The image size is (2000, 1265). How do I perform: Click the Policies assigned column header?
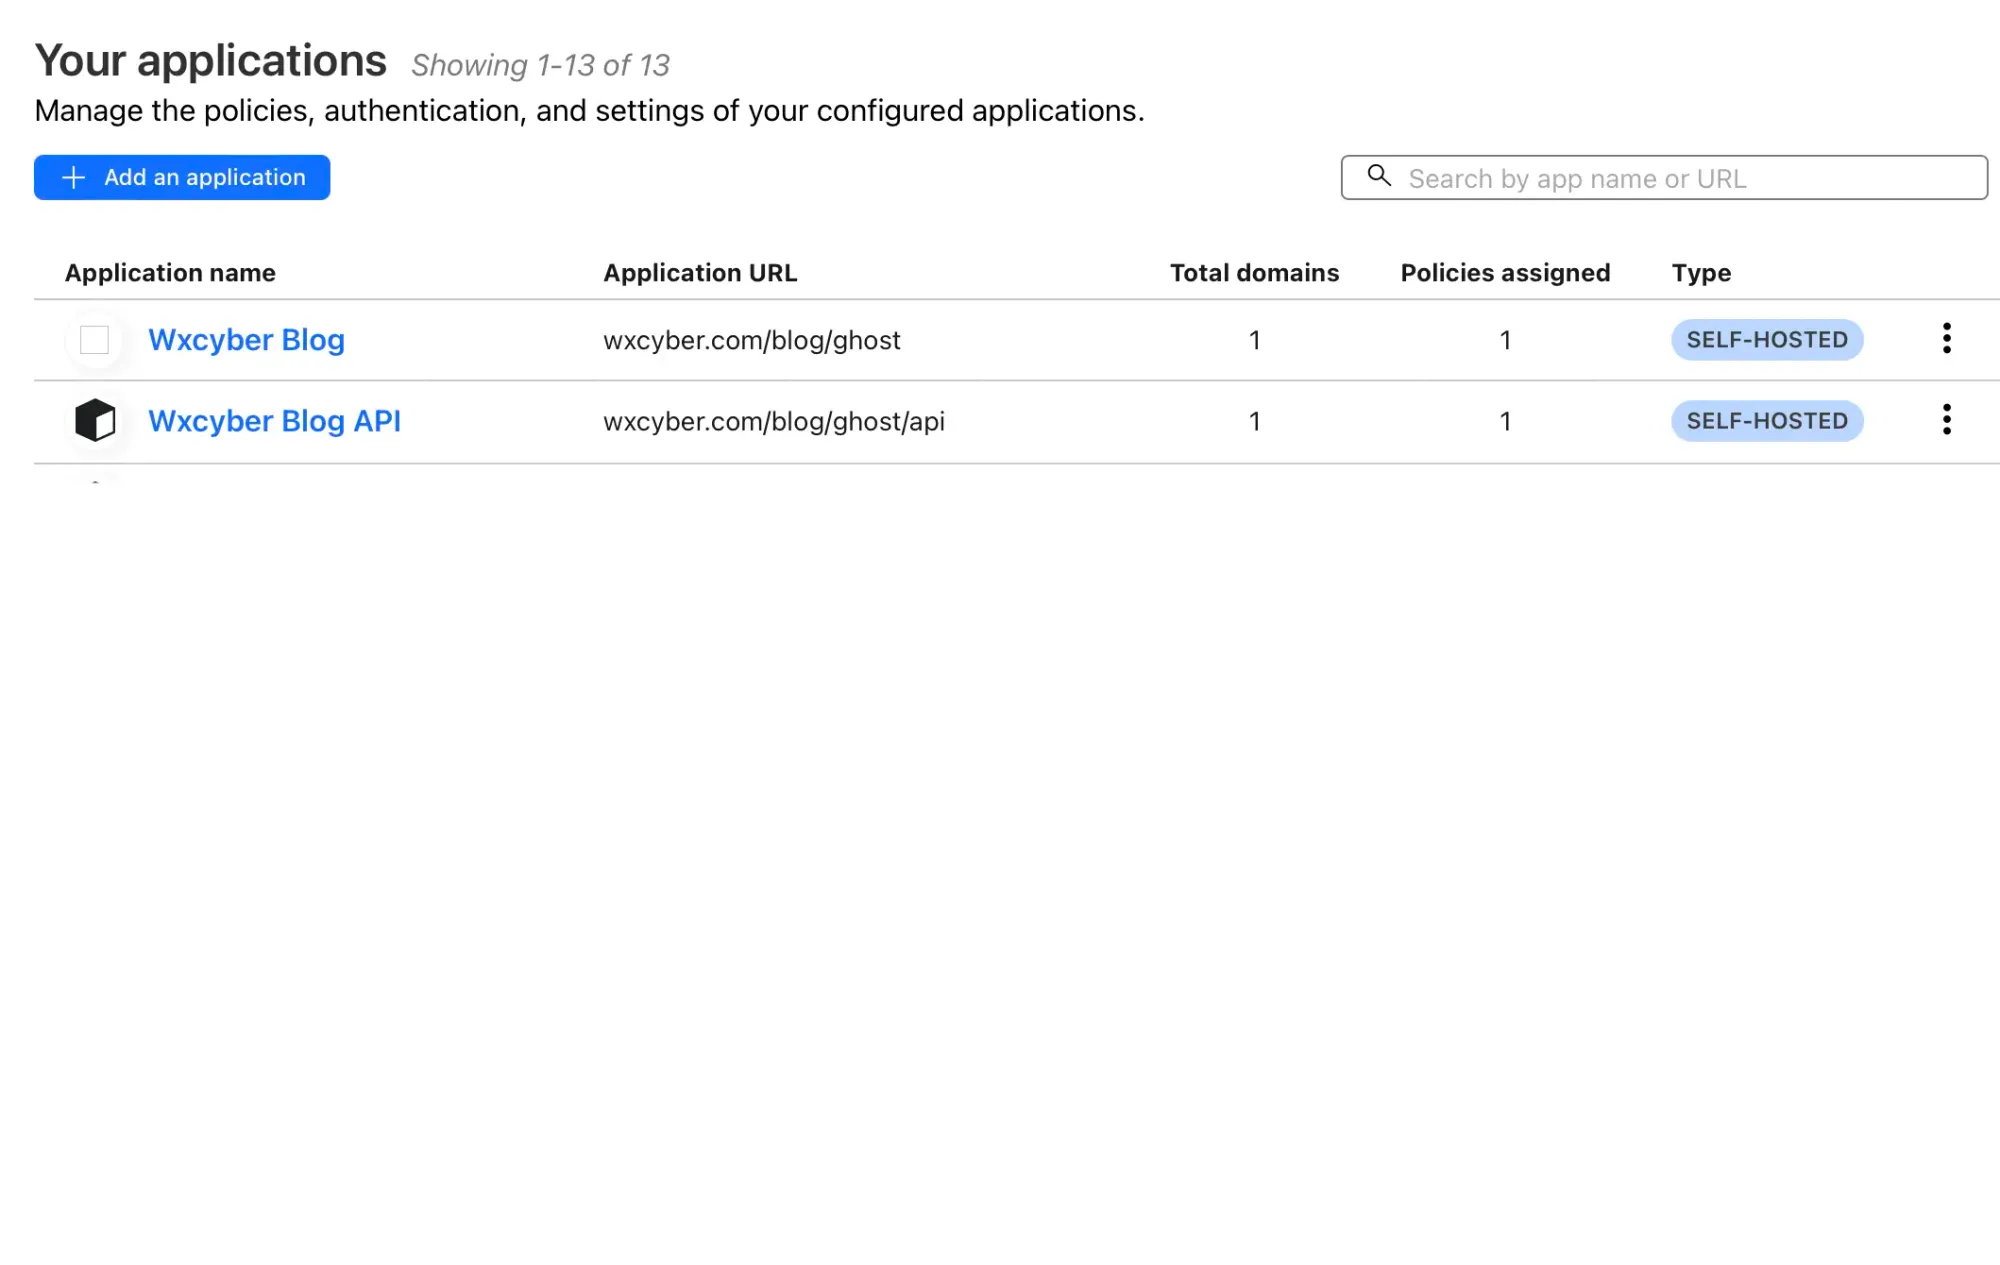coord(1503,273)
